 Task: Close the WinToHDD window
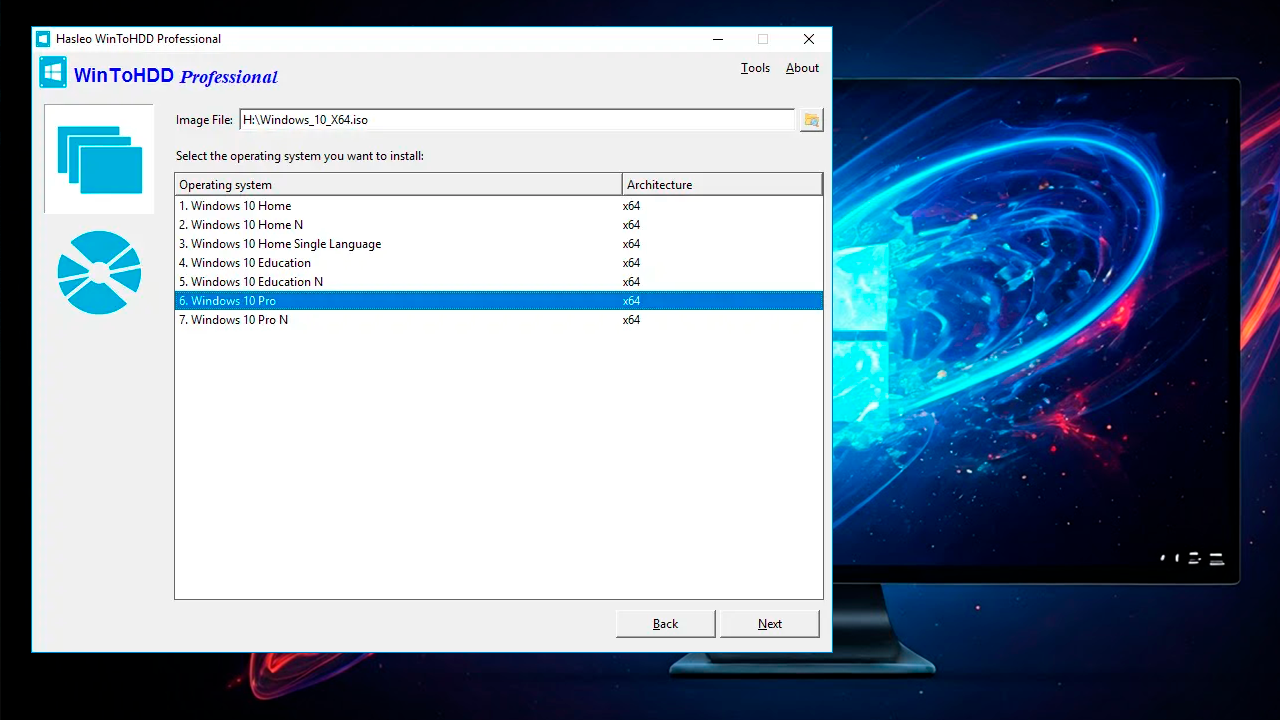click(808, 39)
